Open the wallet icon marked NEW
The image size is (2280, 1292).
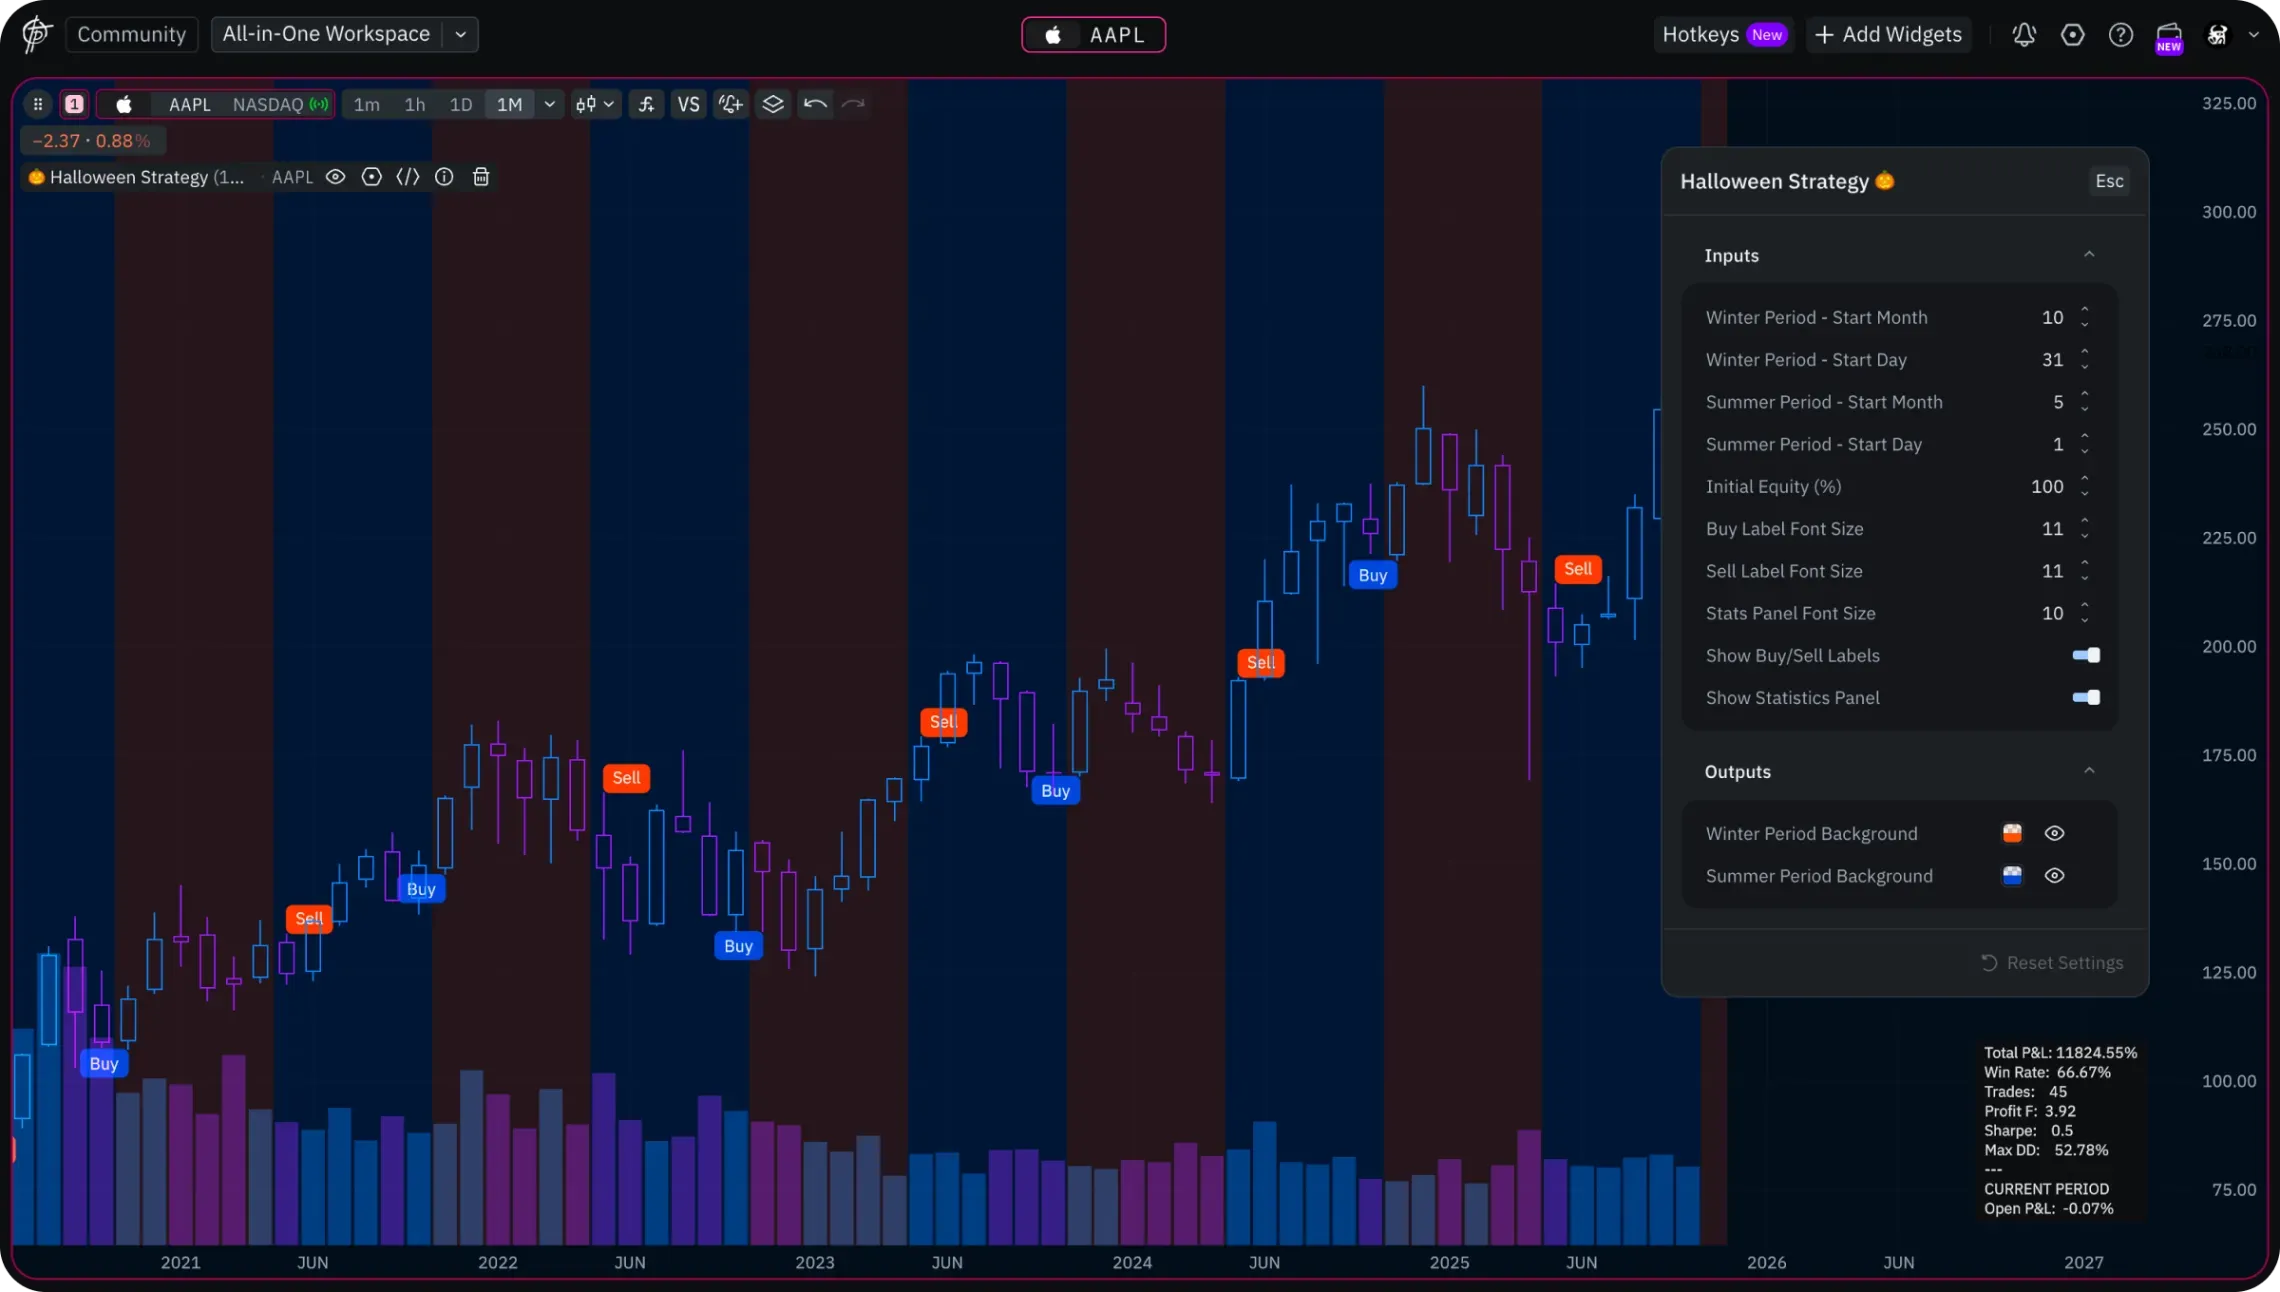click(2168, 35)
